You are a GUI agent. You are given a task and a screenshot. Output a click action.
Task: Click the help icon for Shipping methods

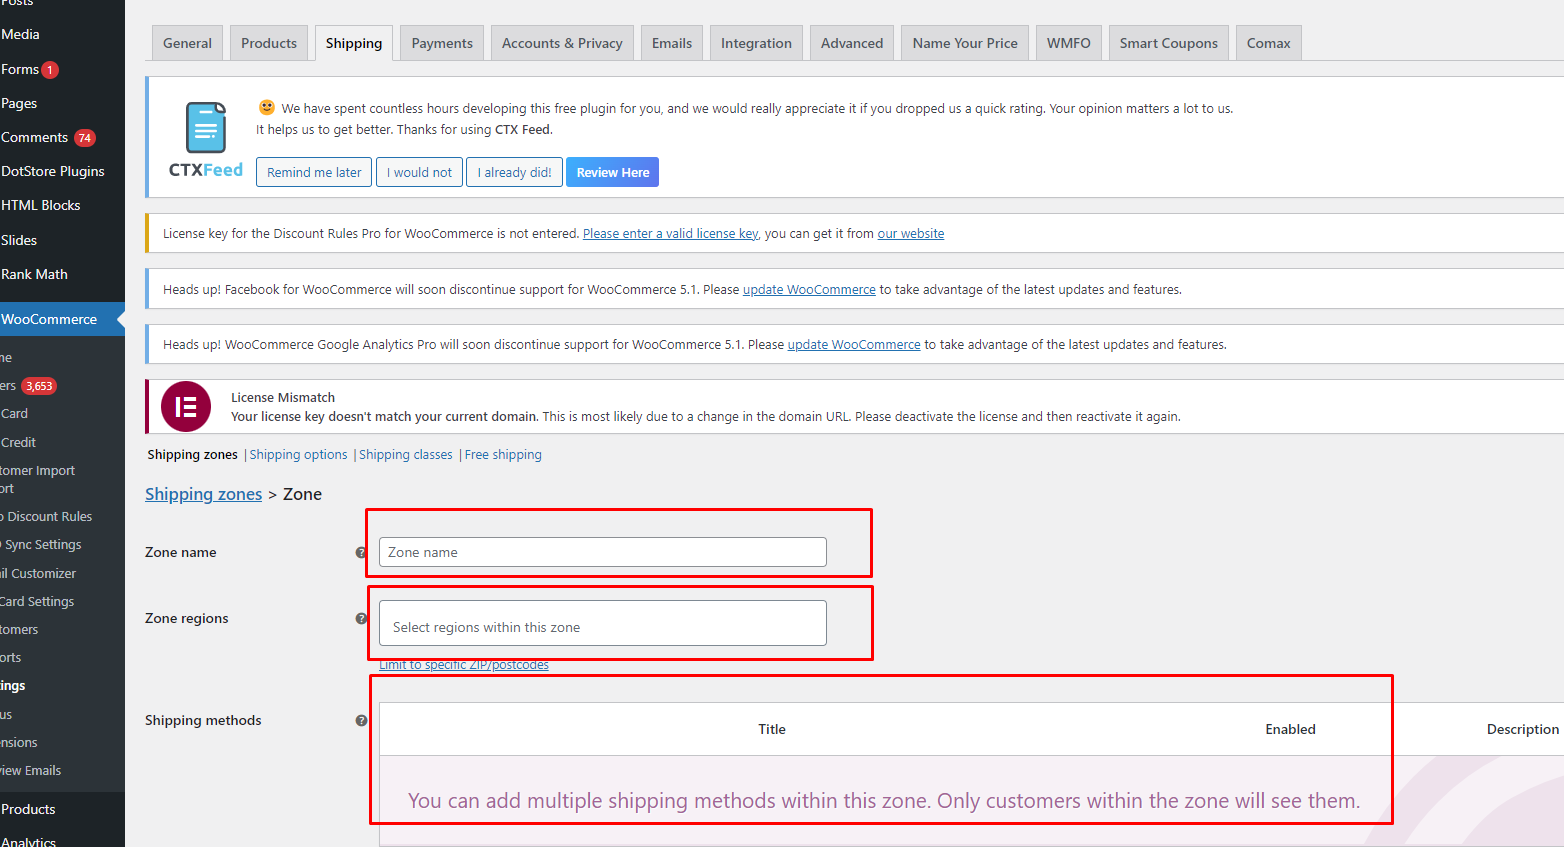[x=361, y=720]
